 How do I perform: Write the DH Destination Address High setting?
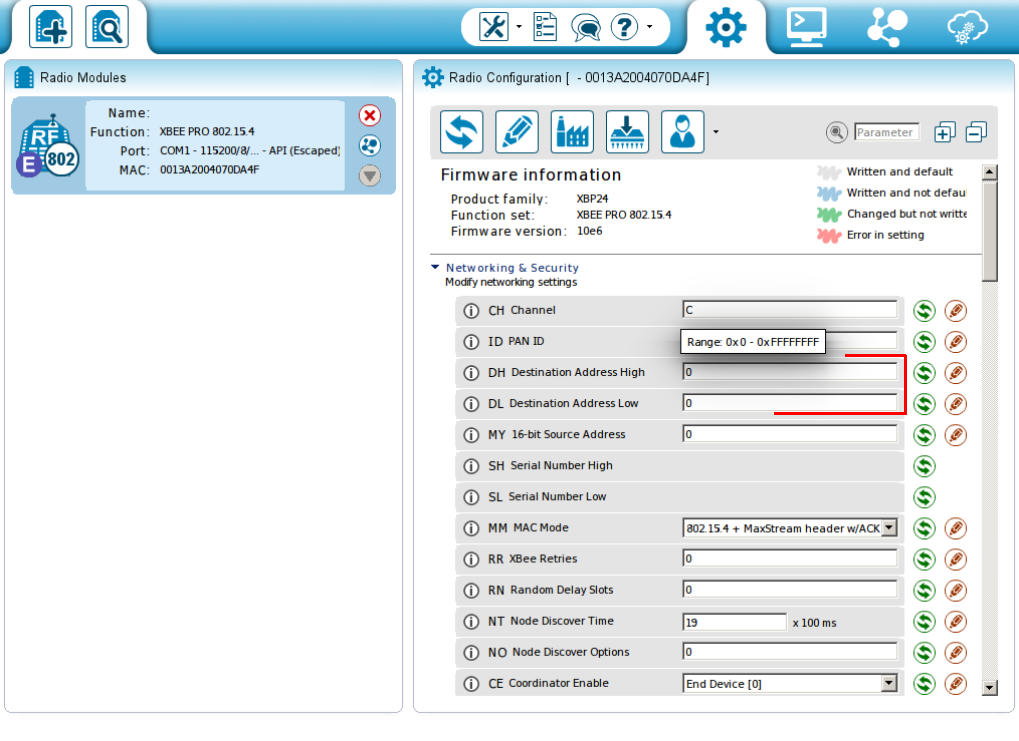pos(955,373)
